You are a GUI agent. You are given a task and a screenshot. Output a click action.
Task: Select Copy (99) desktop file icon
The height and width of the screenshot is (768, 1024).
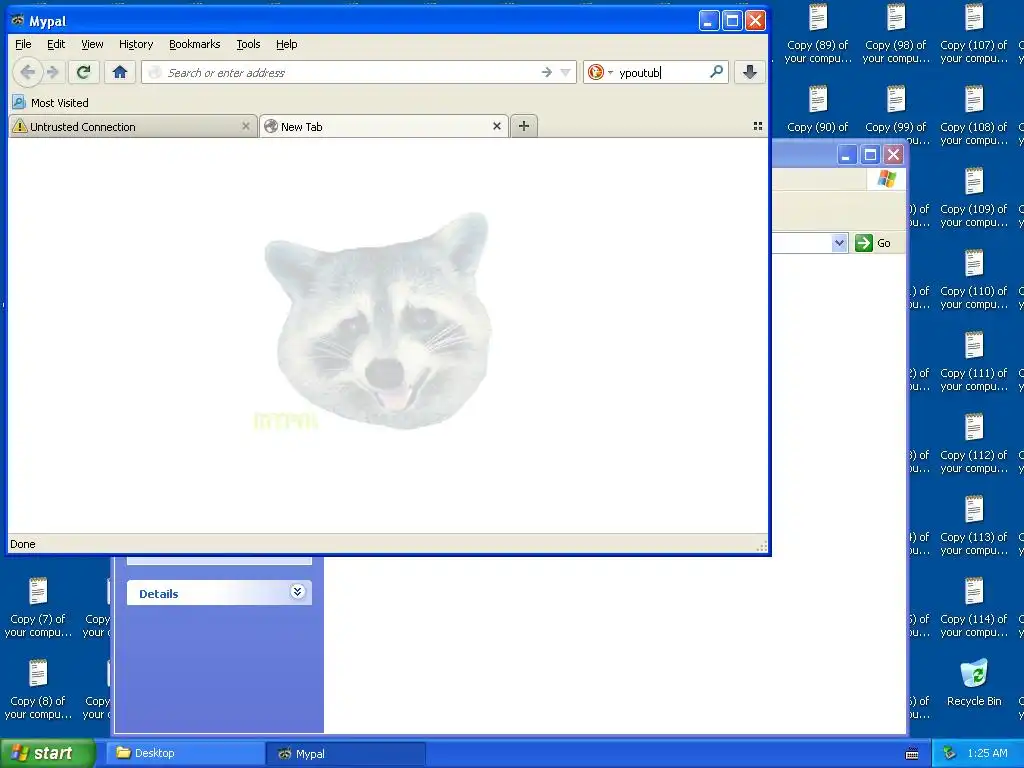click(x=895, y=108)
